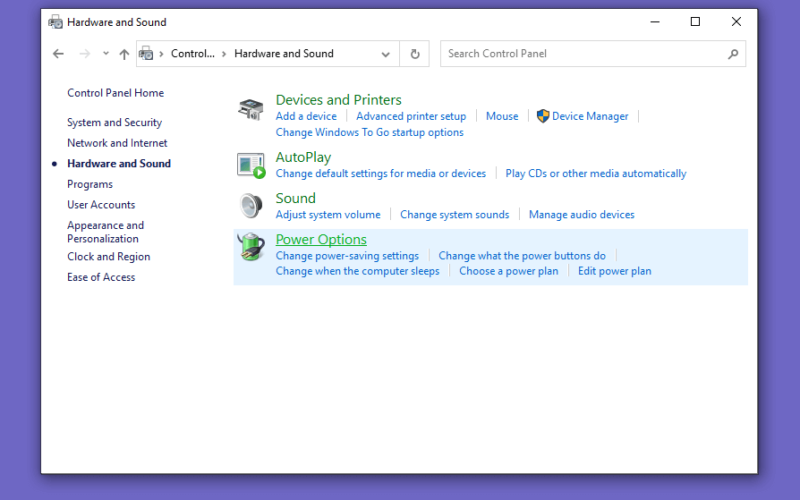Click the Sound speaker icon
The image size is (800, 500).
pyautogui.click(x=251, y=206)
